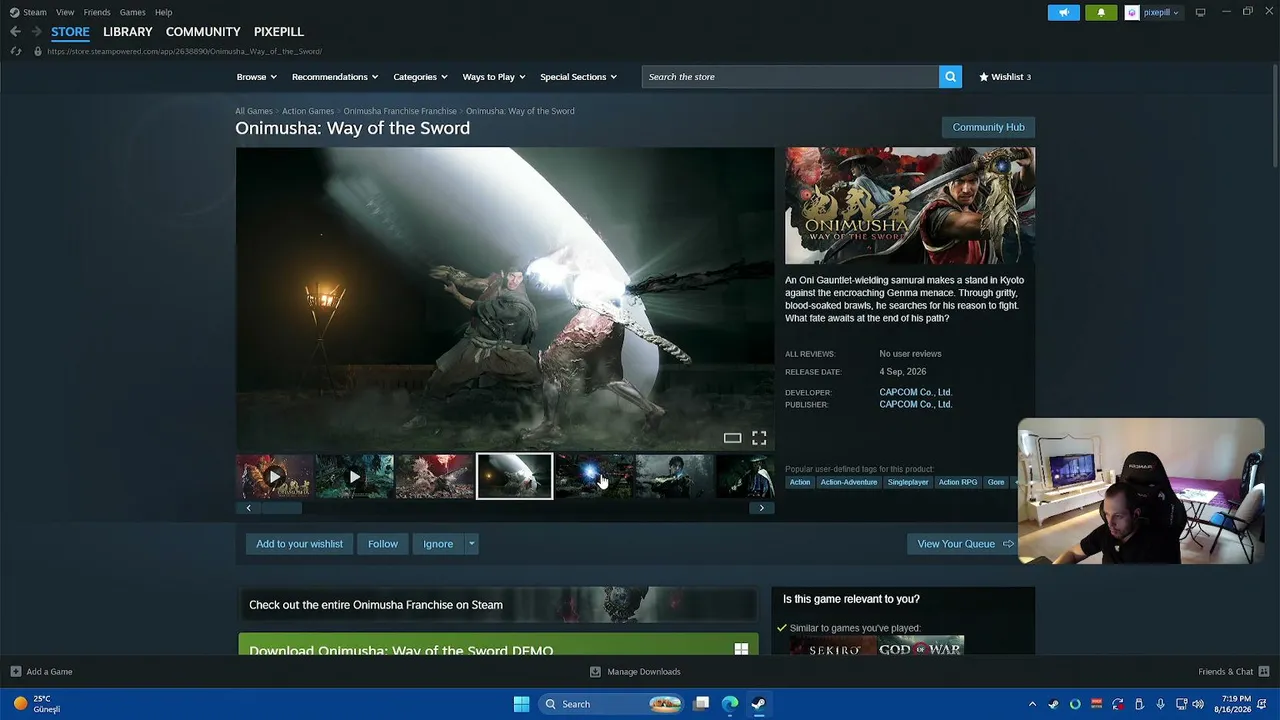Open the pixepill account dropdown
This screenshot has width=1280, height=720.
1161,12
